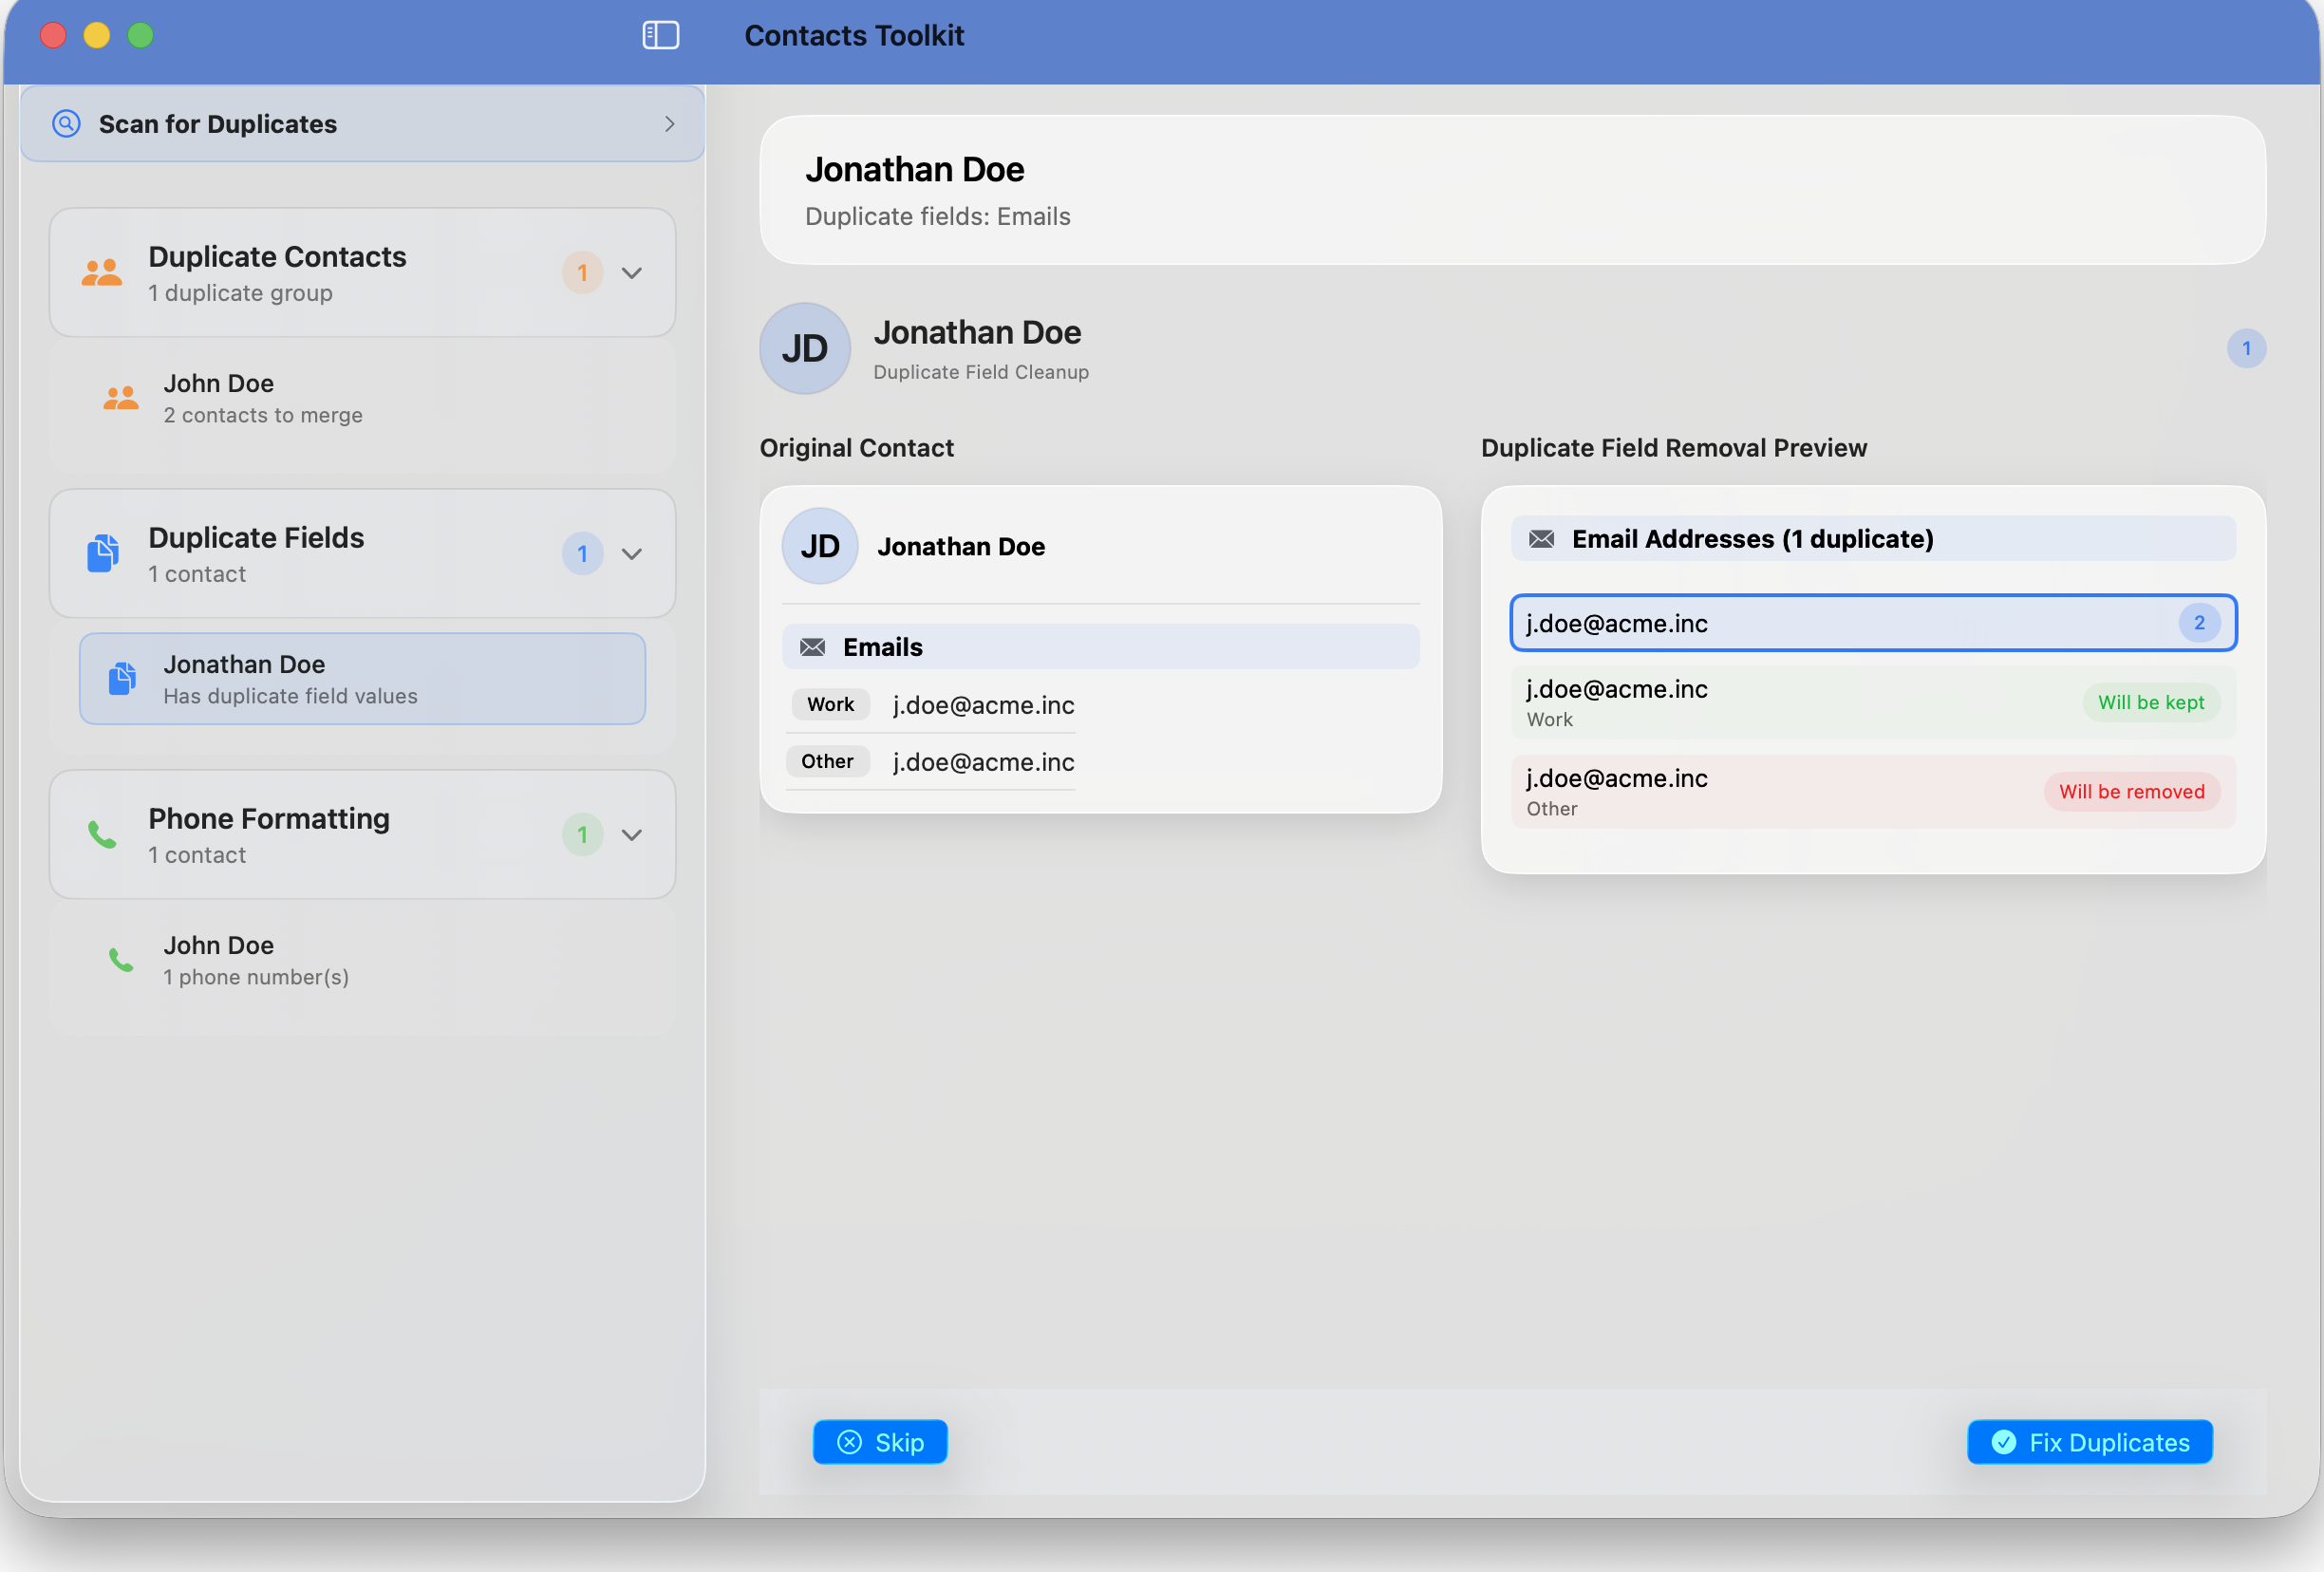
Task: Click the sidebar toggle icon in titlebar
Action: point(660,35)
